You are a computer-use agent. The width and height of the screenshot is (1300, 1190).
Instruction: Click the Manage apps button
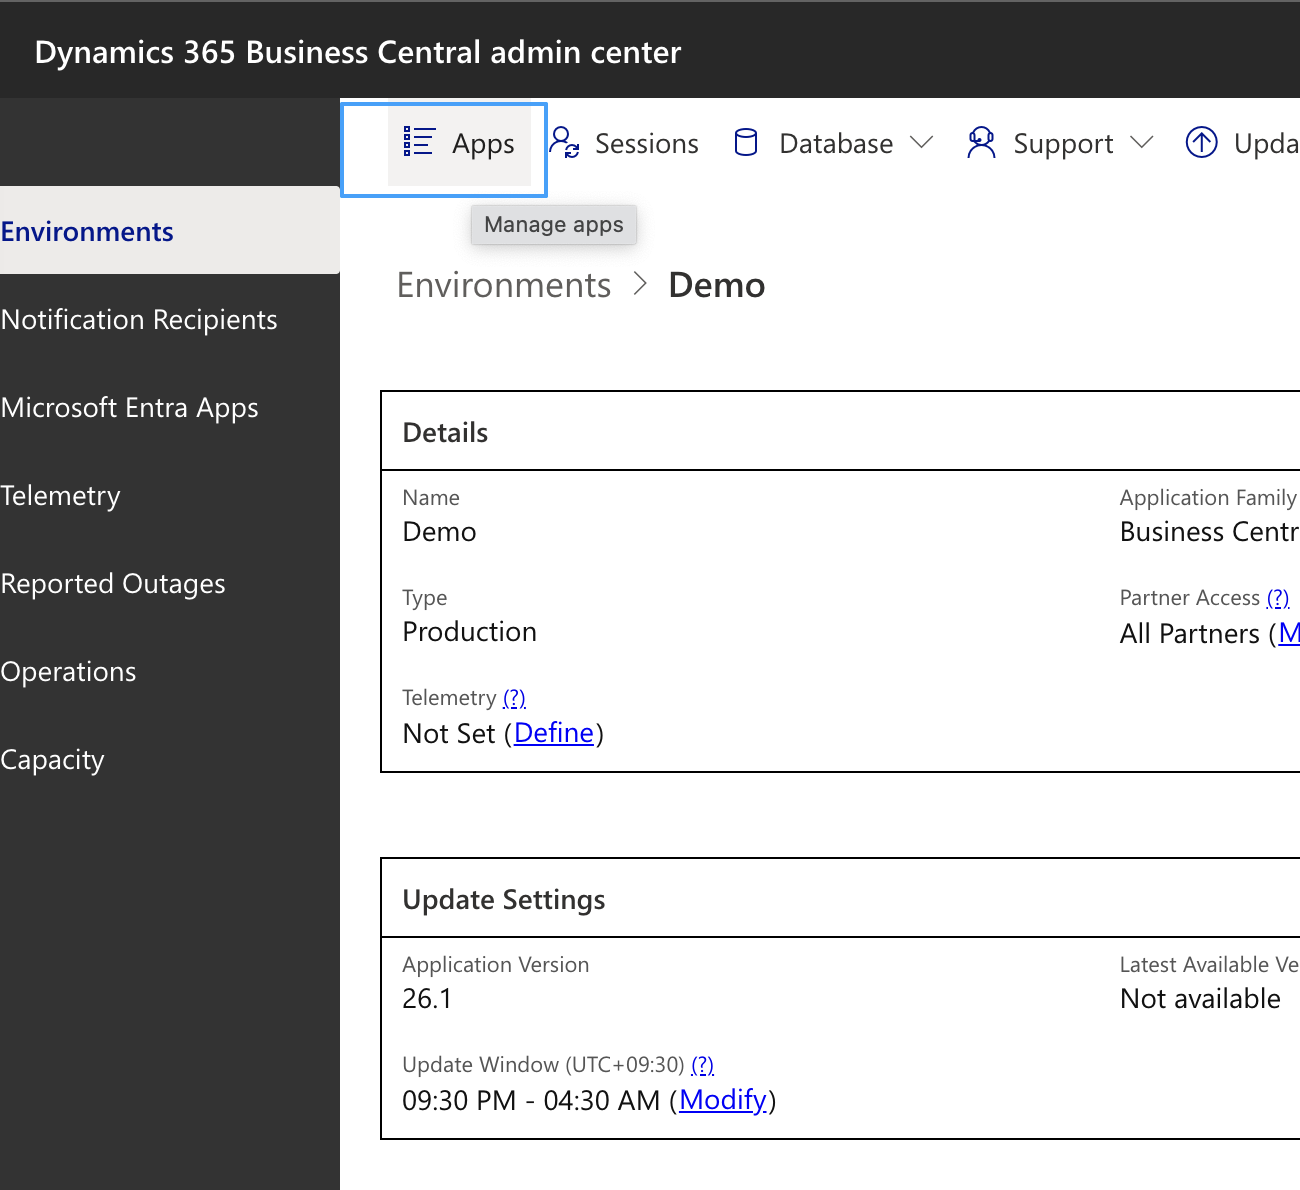[x=553, y=224]
